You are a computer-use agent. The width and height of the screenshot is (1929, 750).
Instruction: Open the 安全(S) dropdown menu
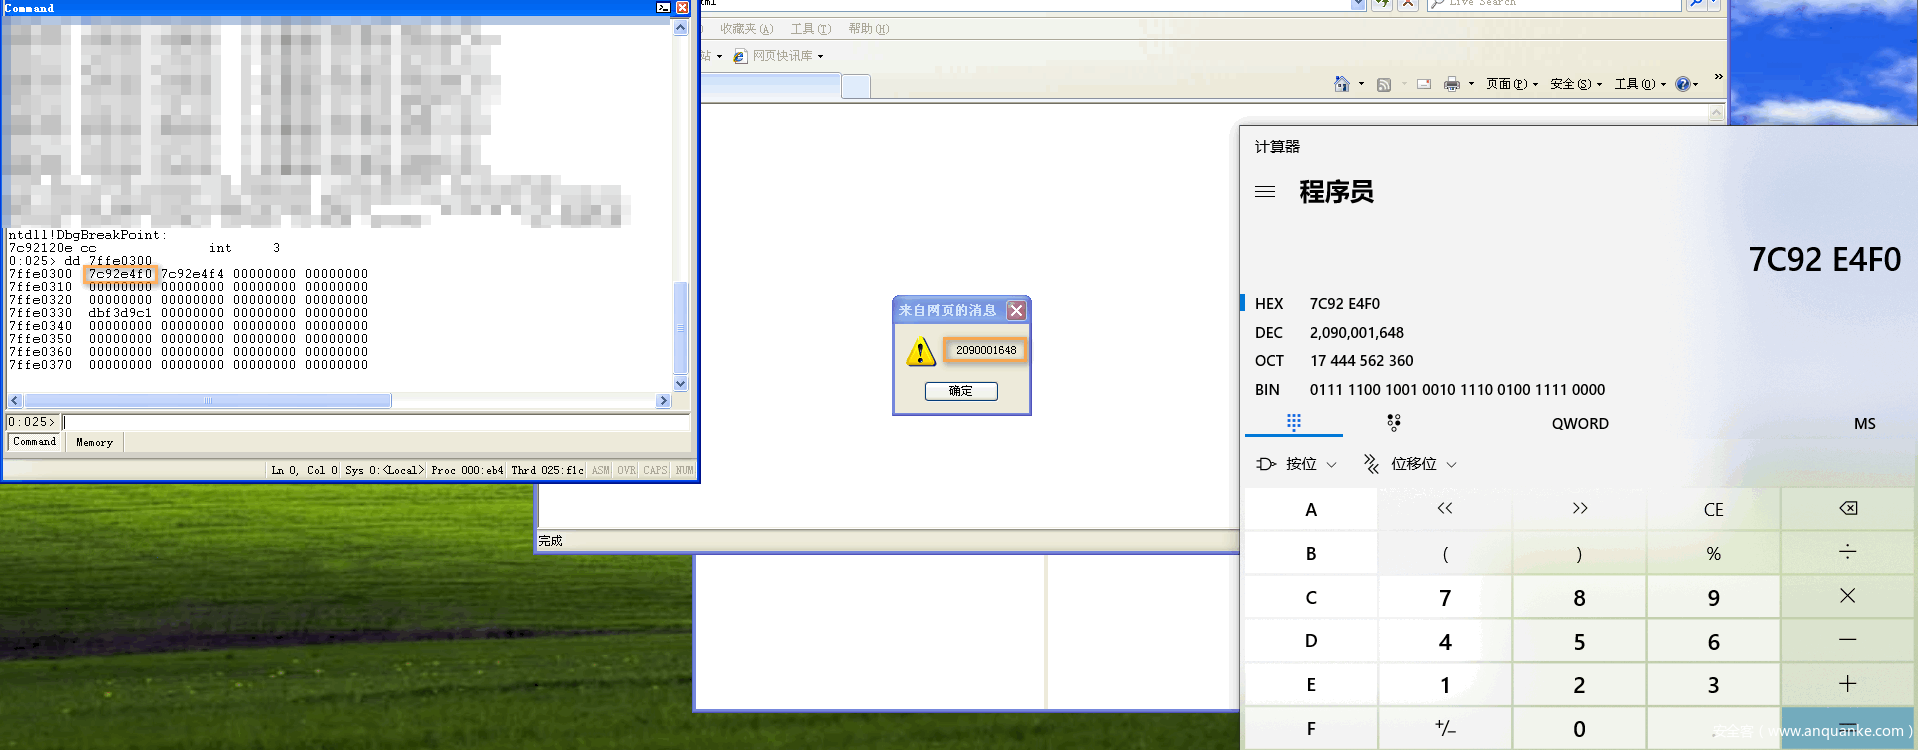pyautogui.click(x=1576, y=84)
